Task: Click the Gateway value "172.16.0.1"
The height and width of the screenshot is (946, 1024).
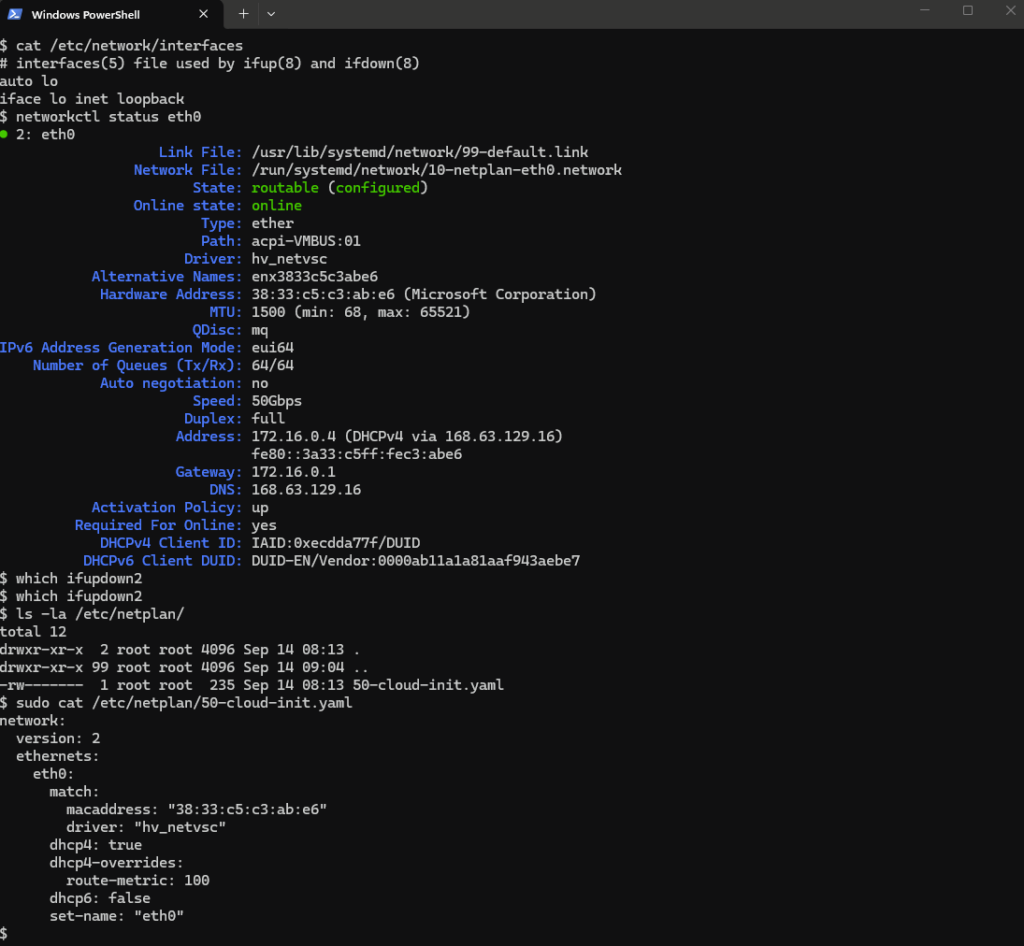Action: (x=293, y=472)
